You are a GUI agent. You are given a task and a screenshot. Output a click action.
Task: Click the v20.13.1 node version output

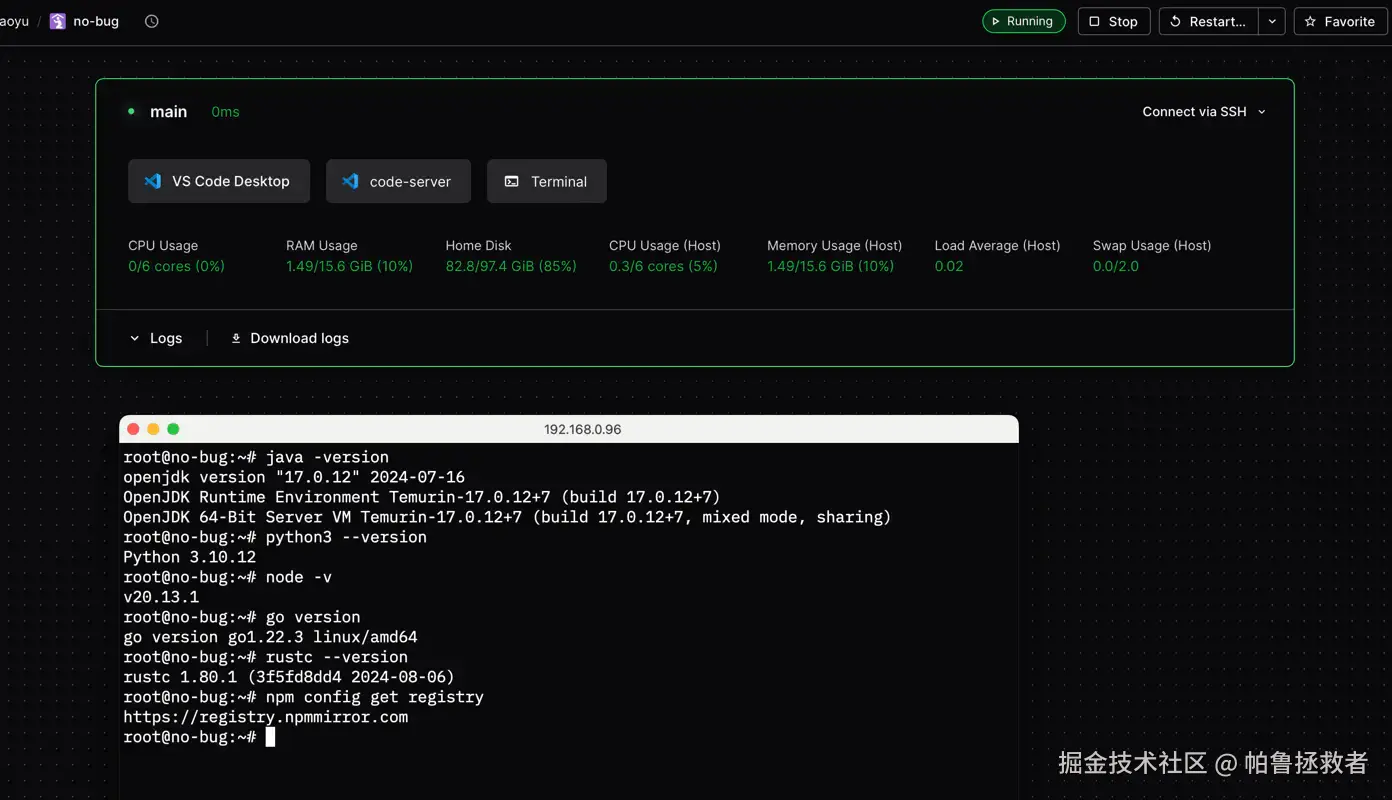pos(161,597)
